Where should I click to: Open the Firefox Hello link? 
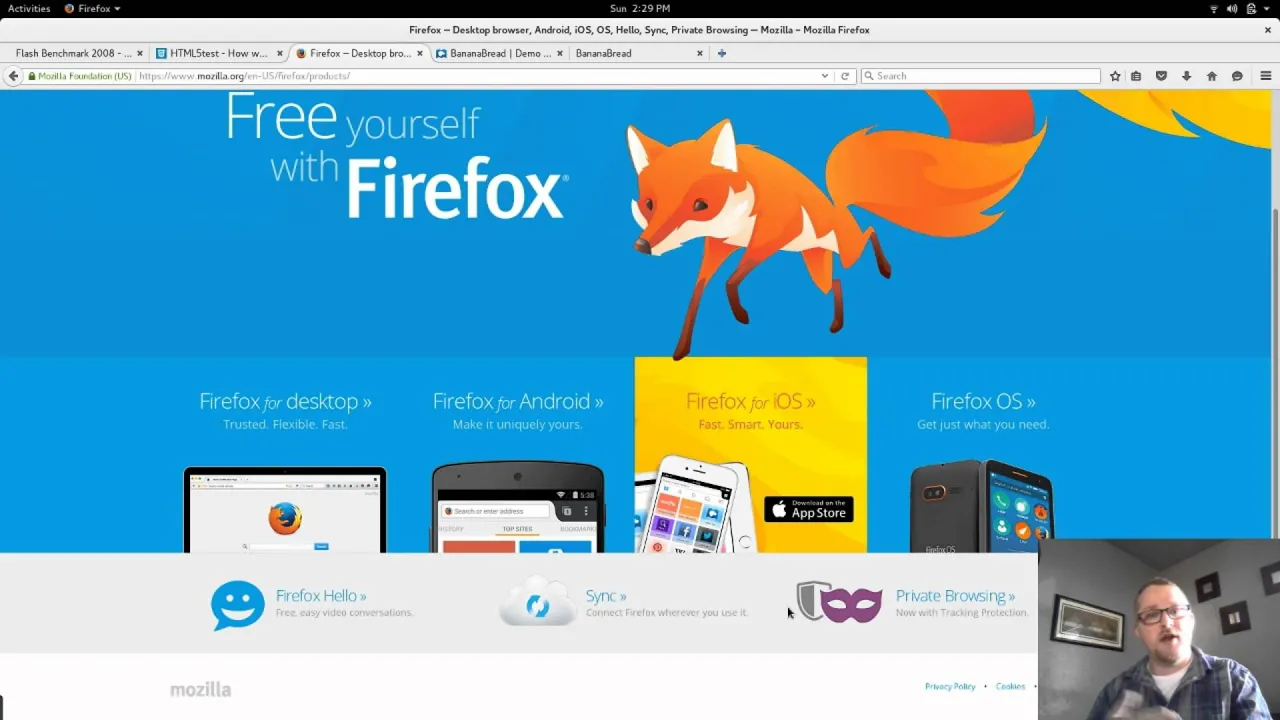tap(321, 596)
